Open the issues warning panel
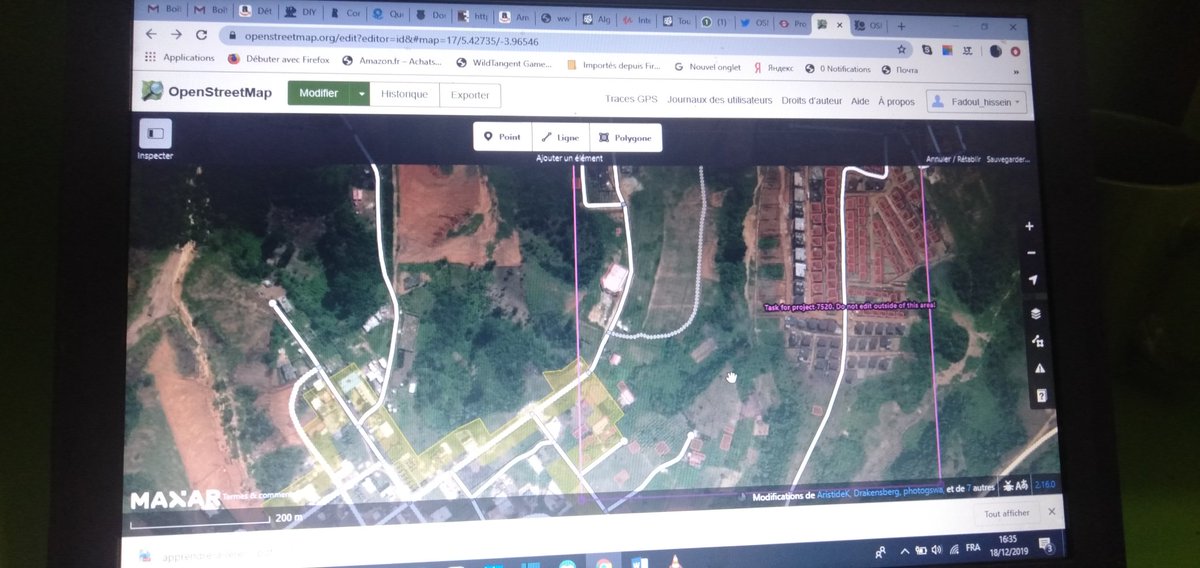Viewport: 1200px width, 568px height. coord(1040,368)
